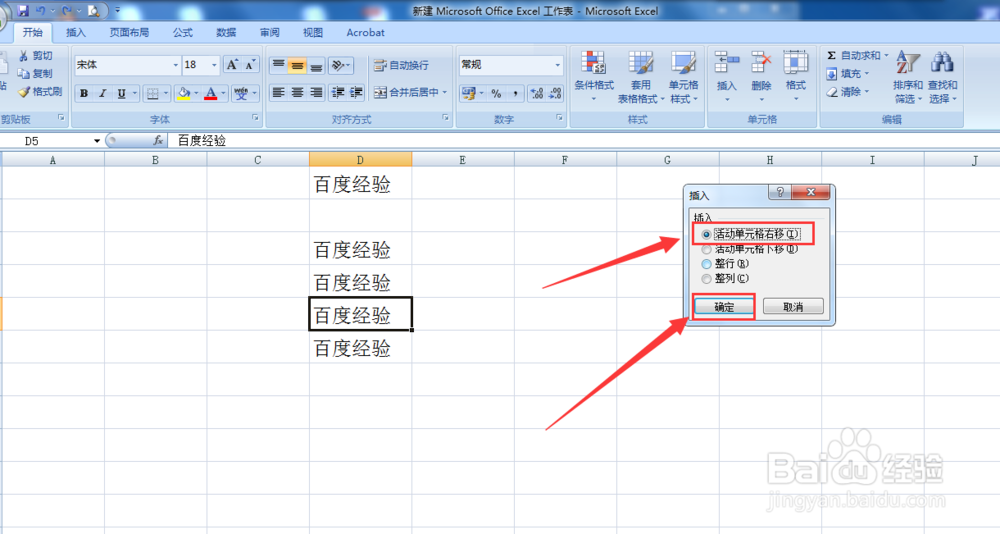This screenshot has height=534, width=1000.
Task: Select 活动单元格右移 radio option
Action: click(706, 234)
